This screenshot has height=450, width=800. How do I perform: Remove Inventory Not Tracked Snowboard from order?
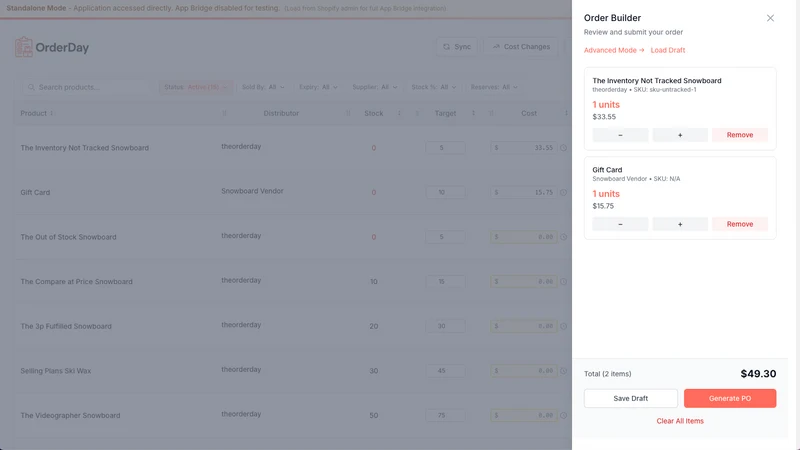pos(739,135)
